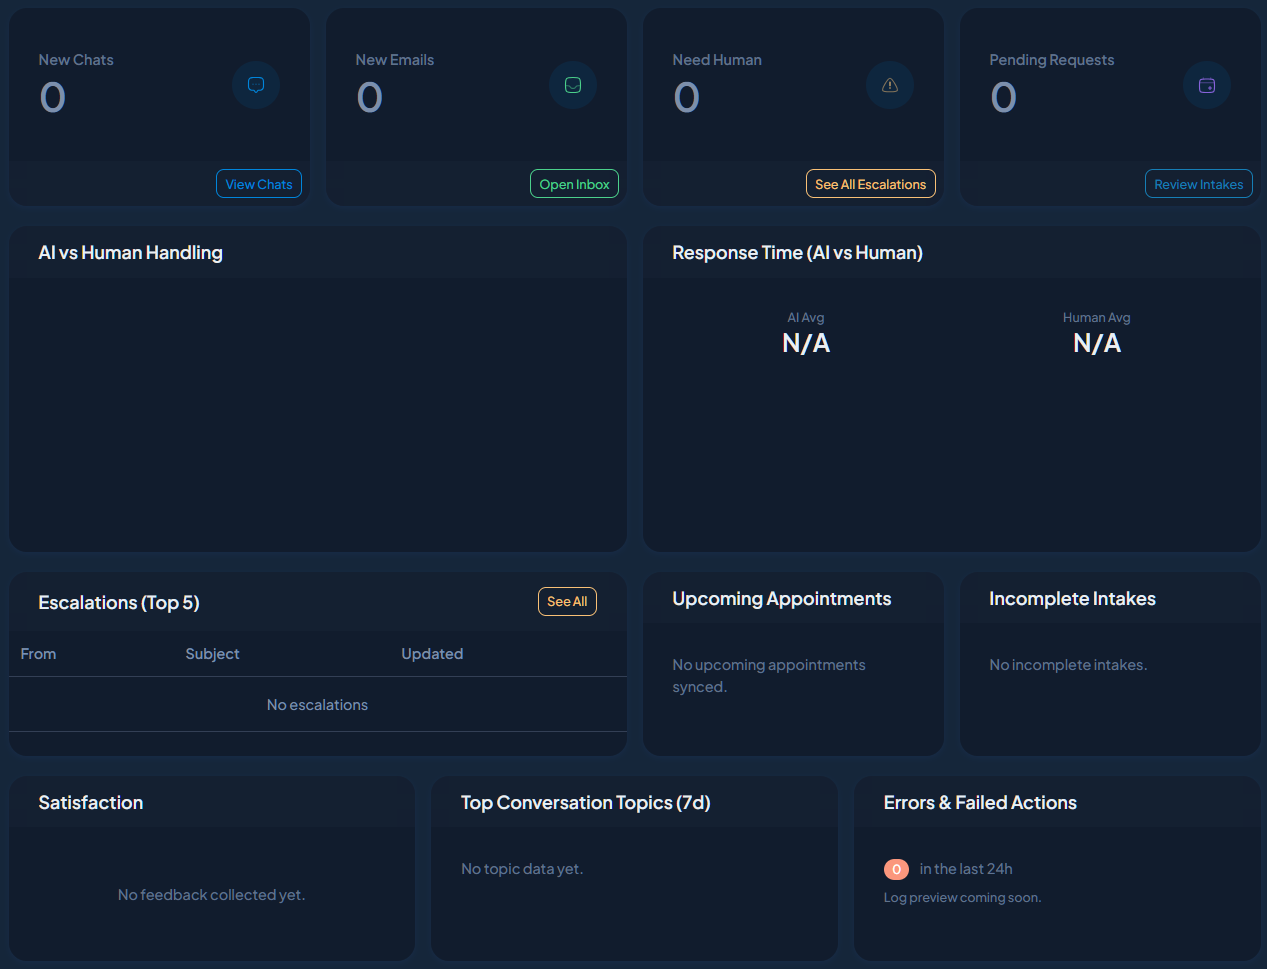Click the Human Avg response time value
The height and width of the screenshot is (969, 1267).
pos(1096,342)
